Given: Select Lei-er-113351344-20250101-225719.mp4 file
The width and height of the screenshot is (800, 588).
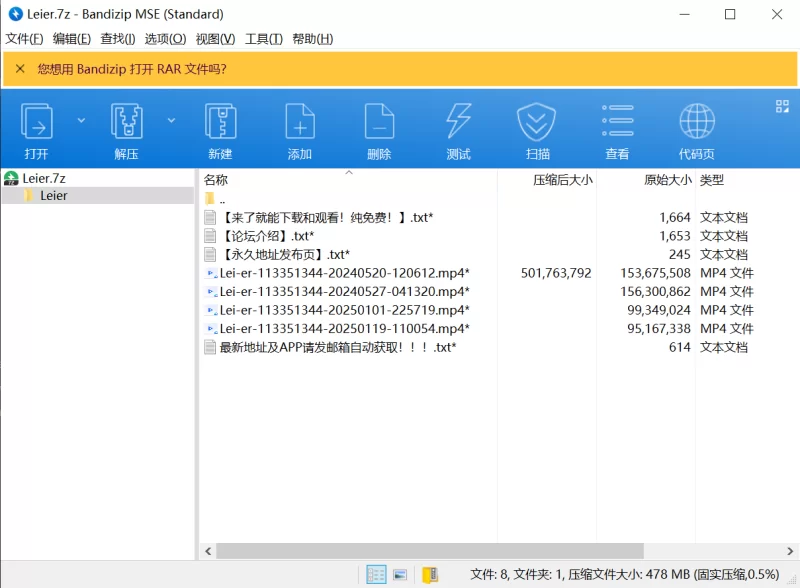Looking at the screenshot, I should coord(344,310).
